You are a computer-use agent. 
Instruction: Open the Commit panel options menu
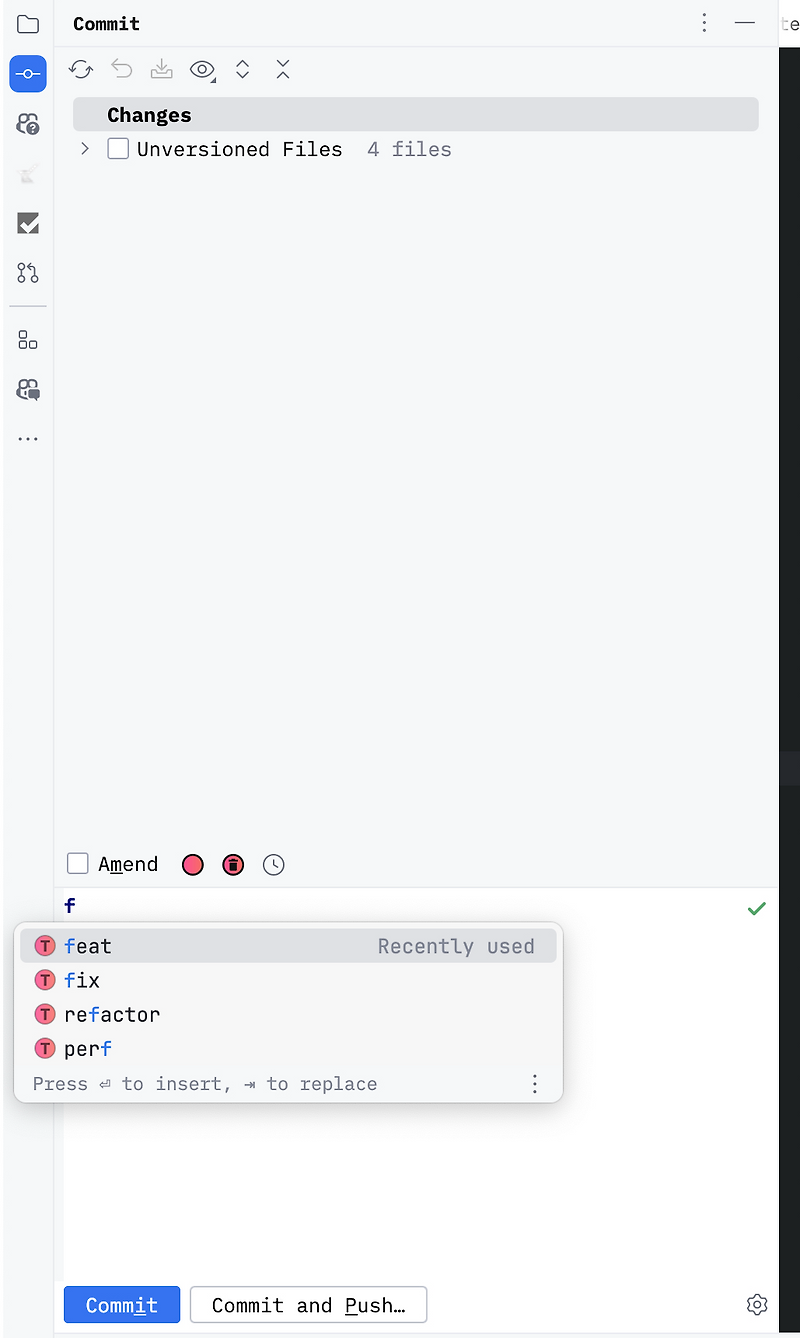[704, 22]
